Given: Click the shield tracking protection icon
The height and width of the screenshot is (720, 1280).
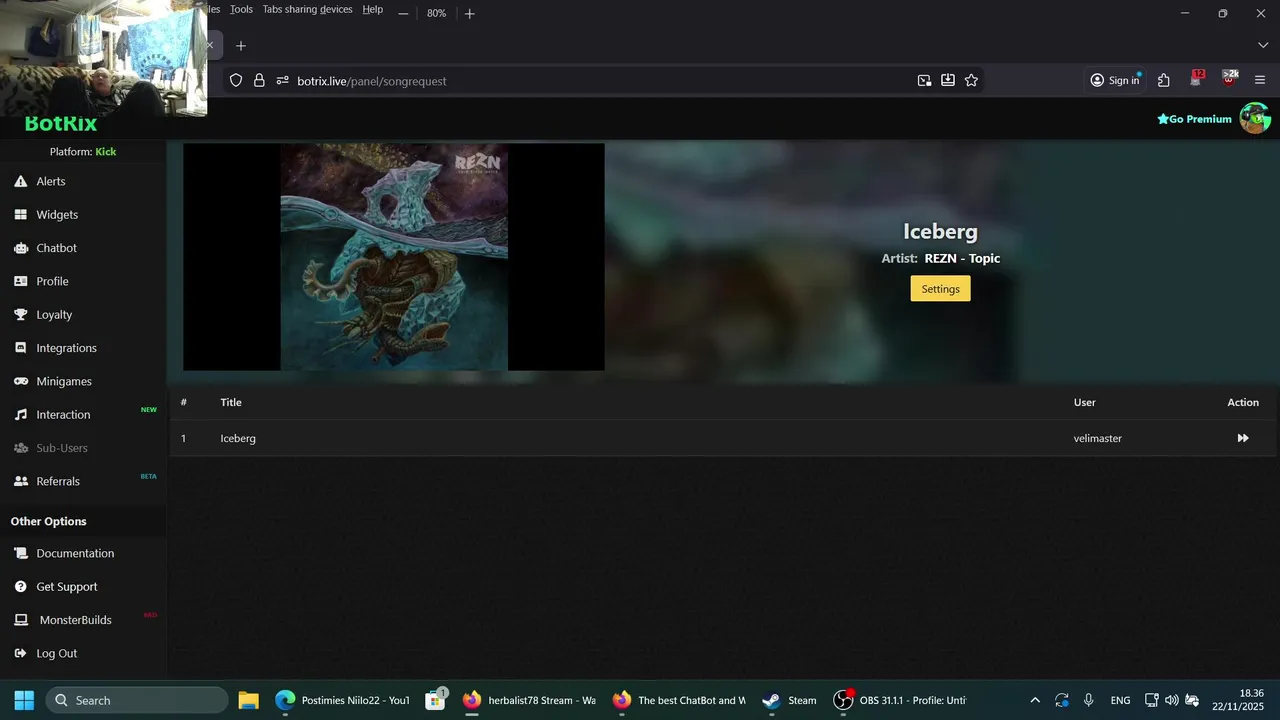Looking at the screenshot, I should tap(236, 80).
